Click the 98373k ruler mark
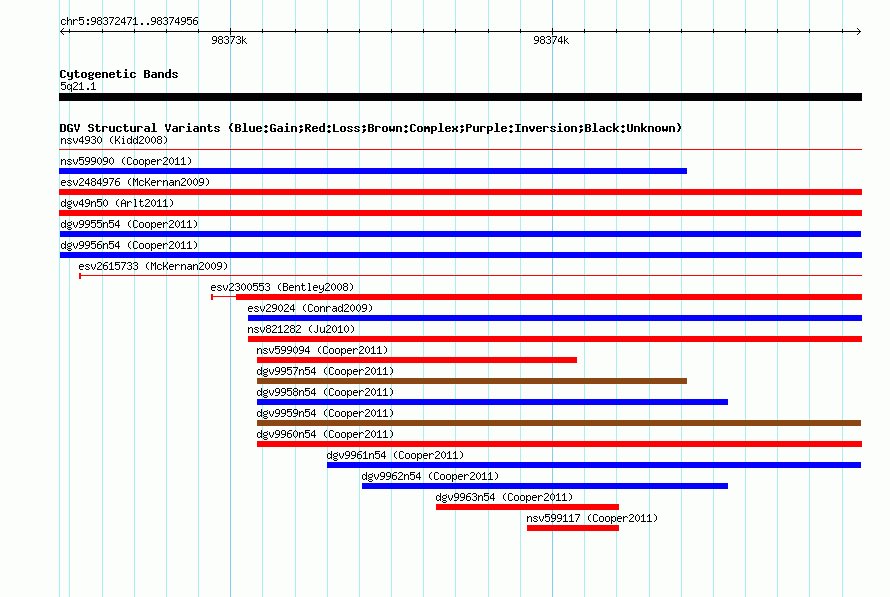Viewport: 890px width, 597px height. (229, 40)
